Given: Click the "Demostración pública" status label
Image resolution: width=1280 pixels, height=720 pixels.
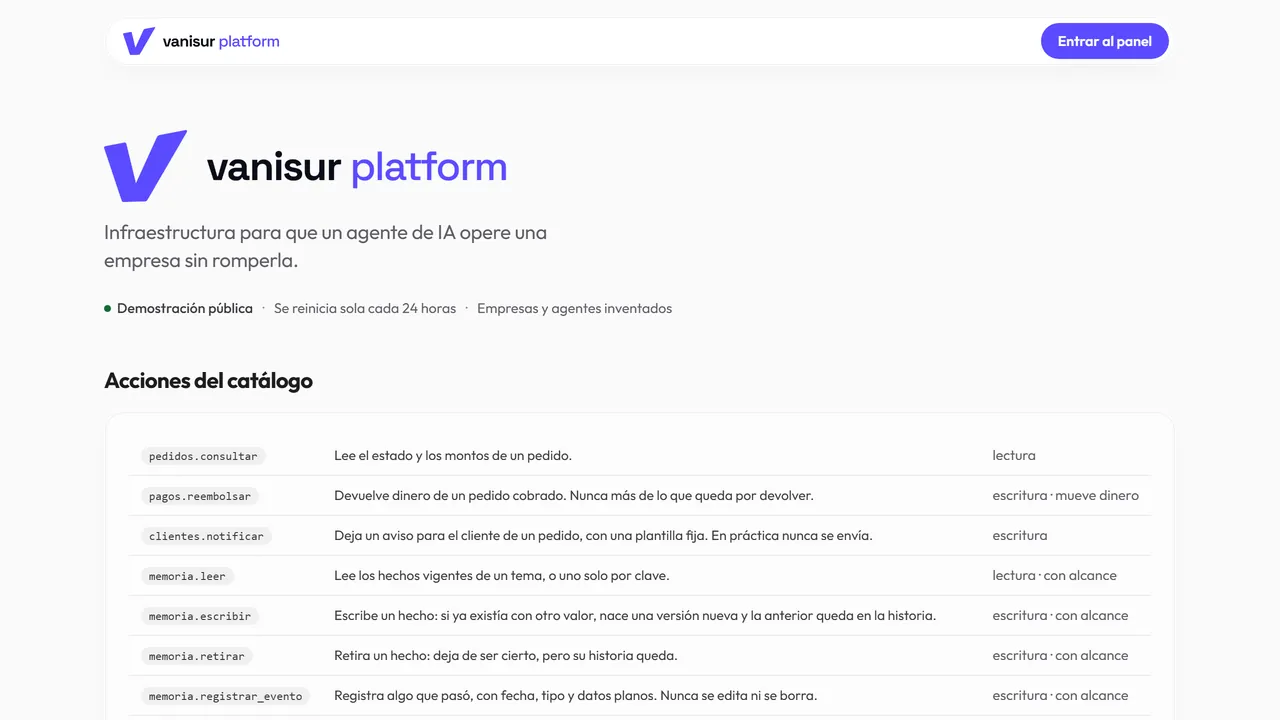Looking at the screenshot, I should [185, 308].
